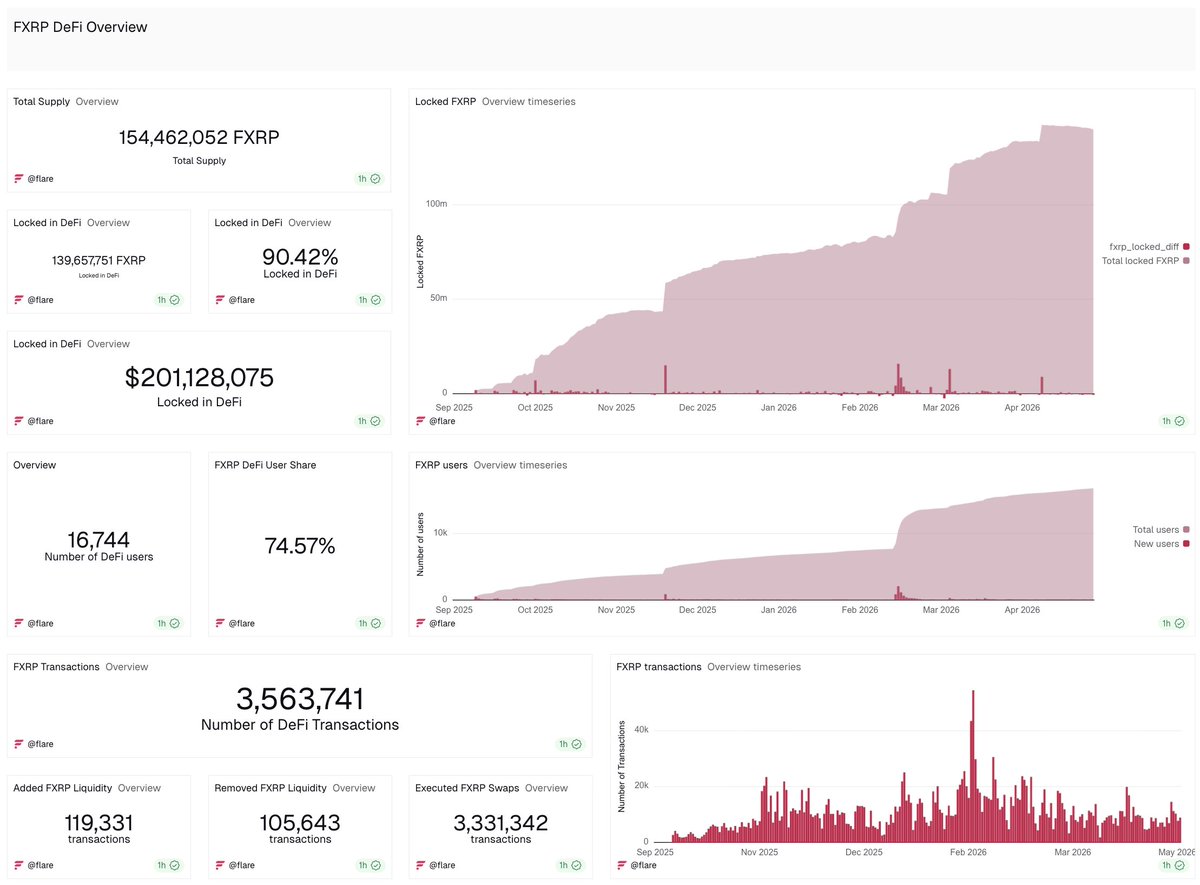This screenshot has width=1200, height=885.
Task: Select the 3,563,741 transactions value
Action: tap(300, 699)
